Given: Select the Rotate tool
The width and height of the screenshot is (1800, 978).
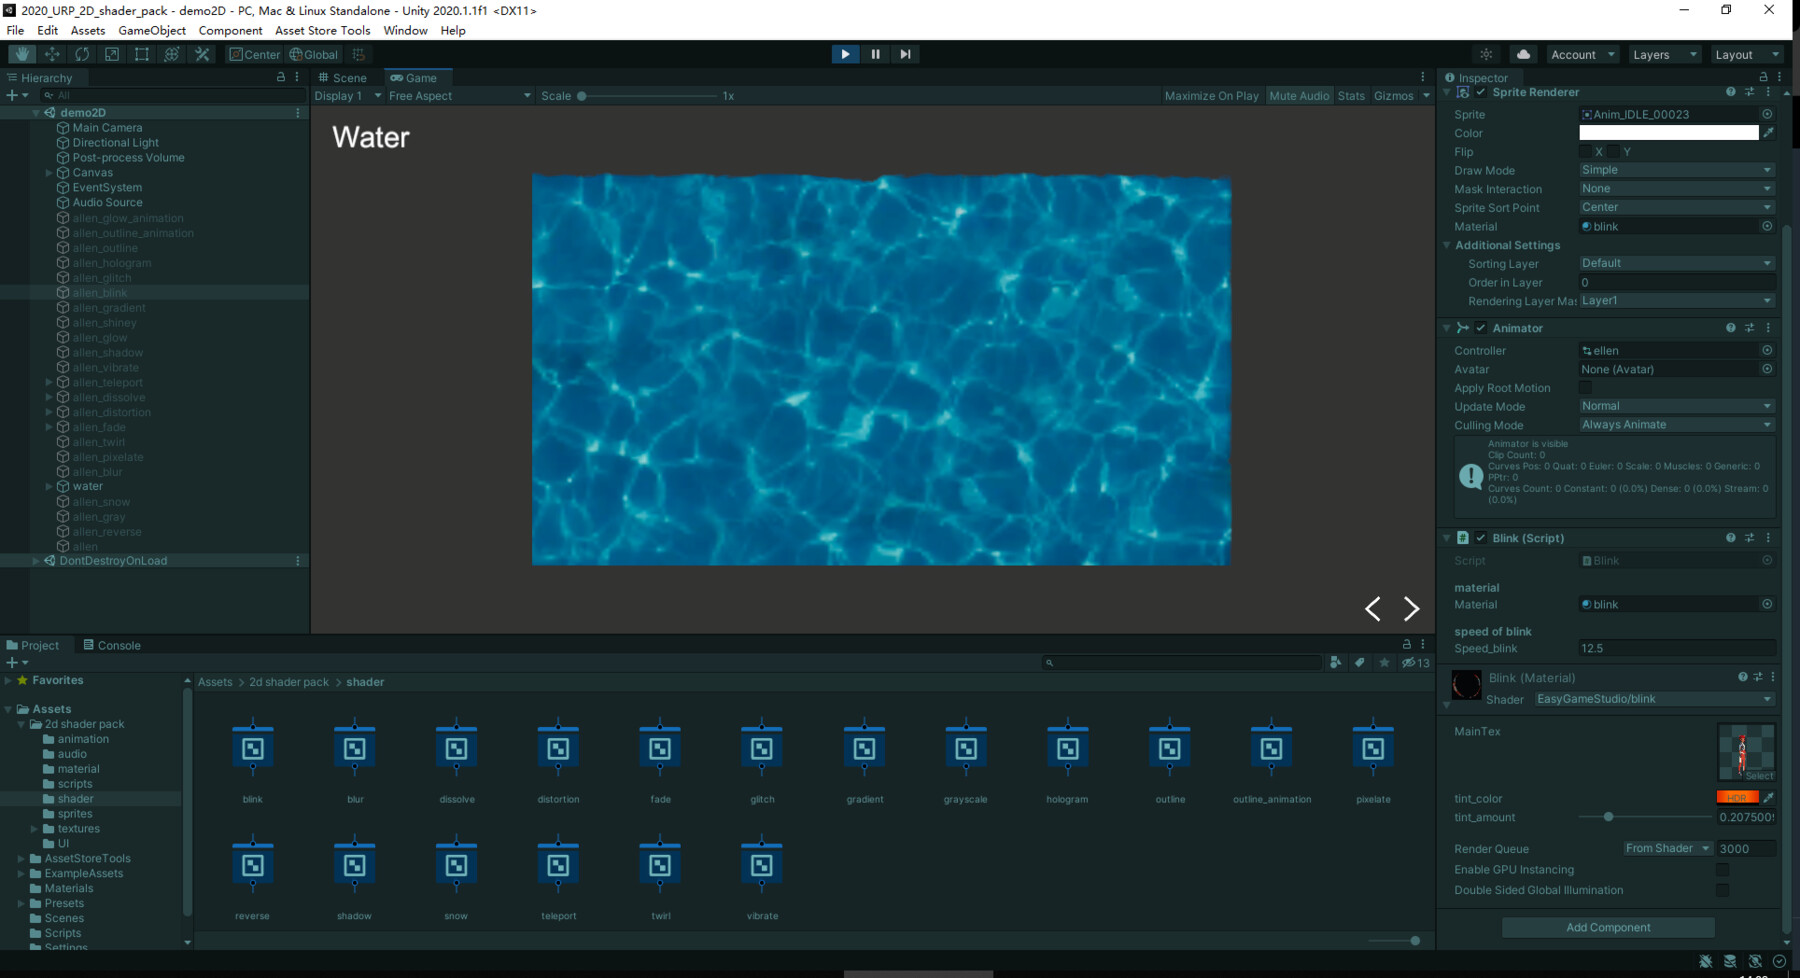Looking at the screenshot, I should 82,54.
